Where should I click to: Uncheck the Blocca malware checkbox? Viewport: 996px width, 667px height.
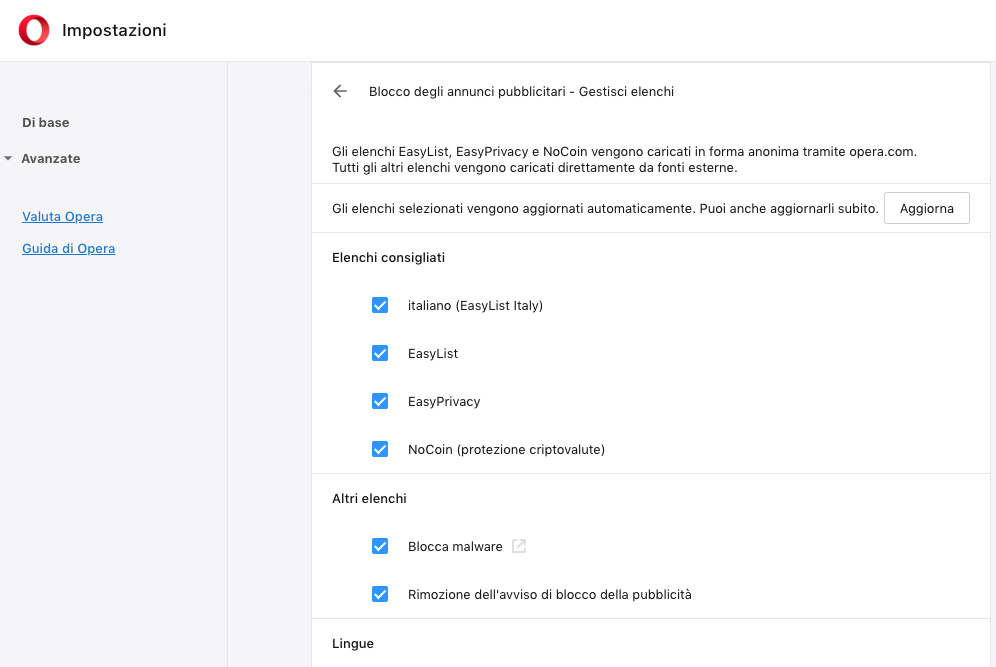[380, 546]
